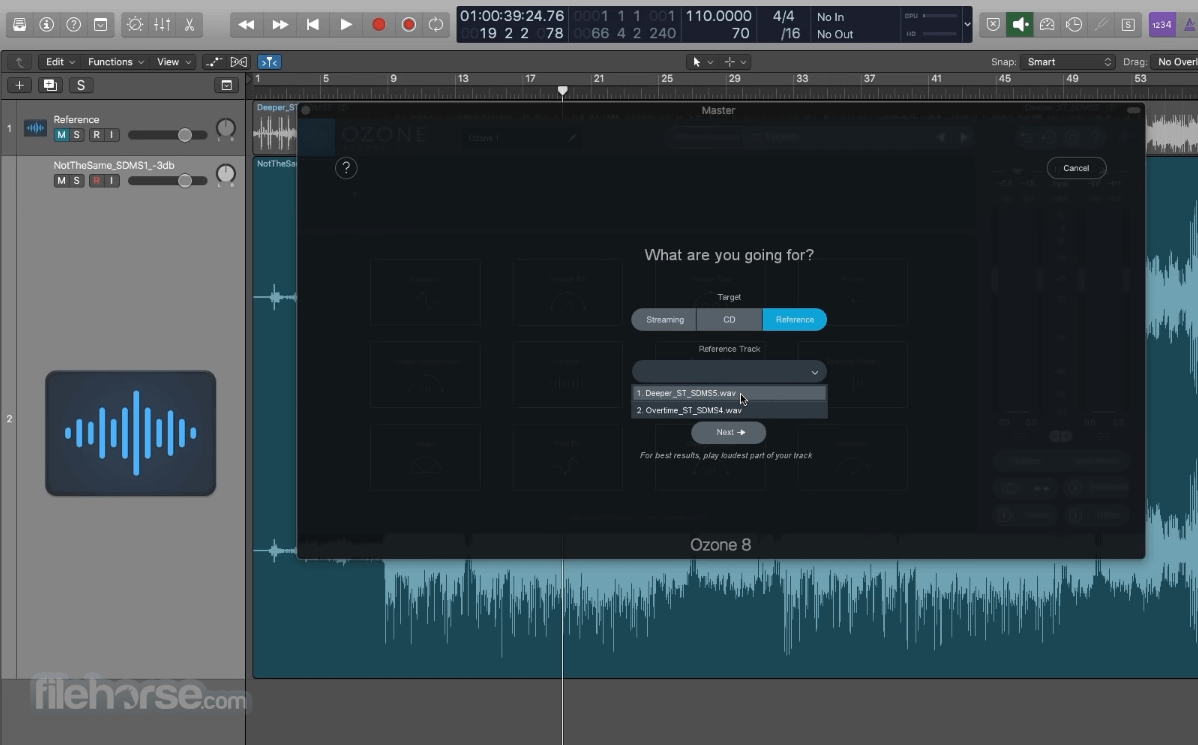Toggle the green Low Latency speaker icon
1198x745 pixels.
1020,24
